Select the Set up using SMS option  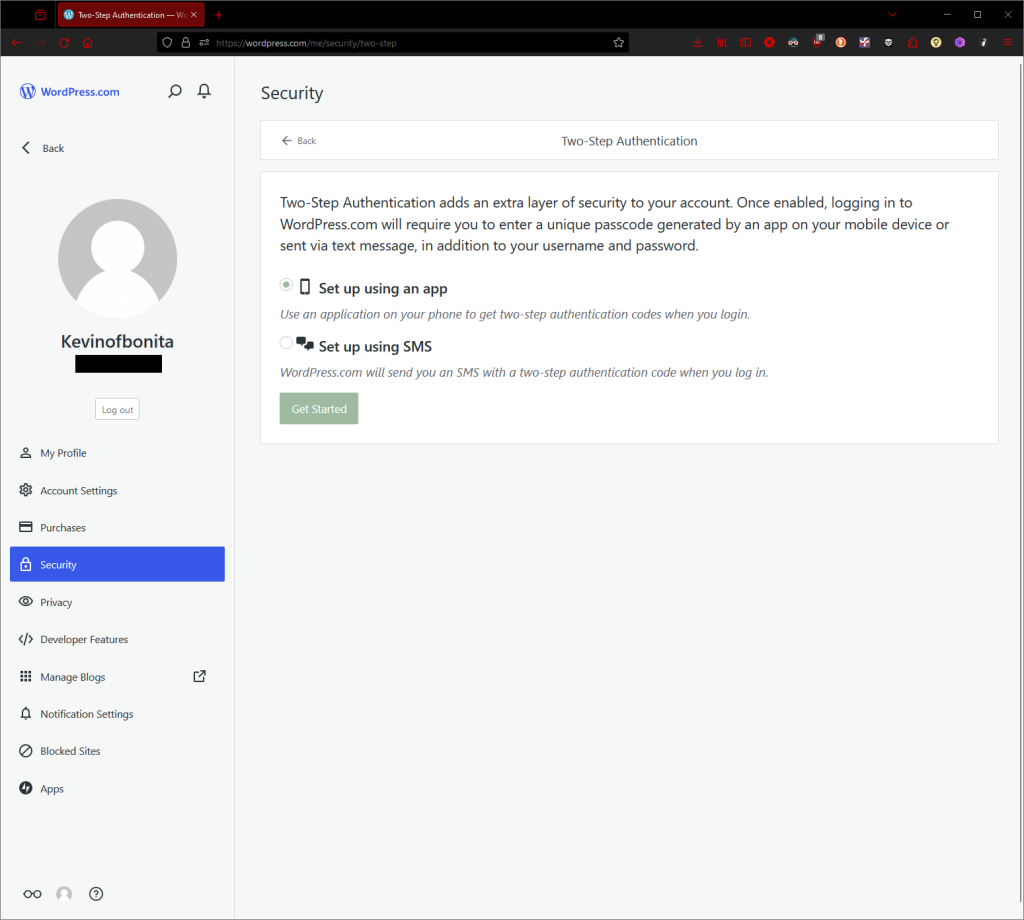click(287, 343)
